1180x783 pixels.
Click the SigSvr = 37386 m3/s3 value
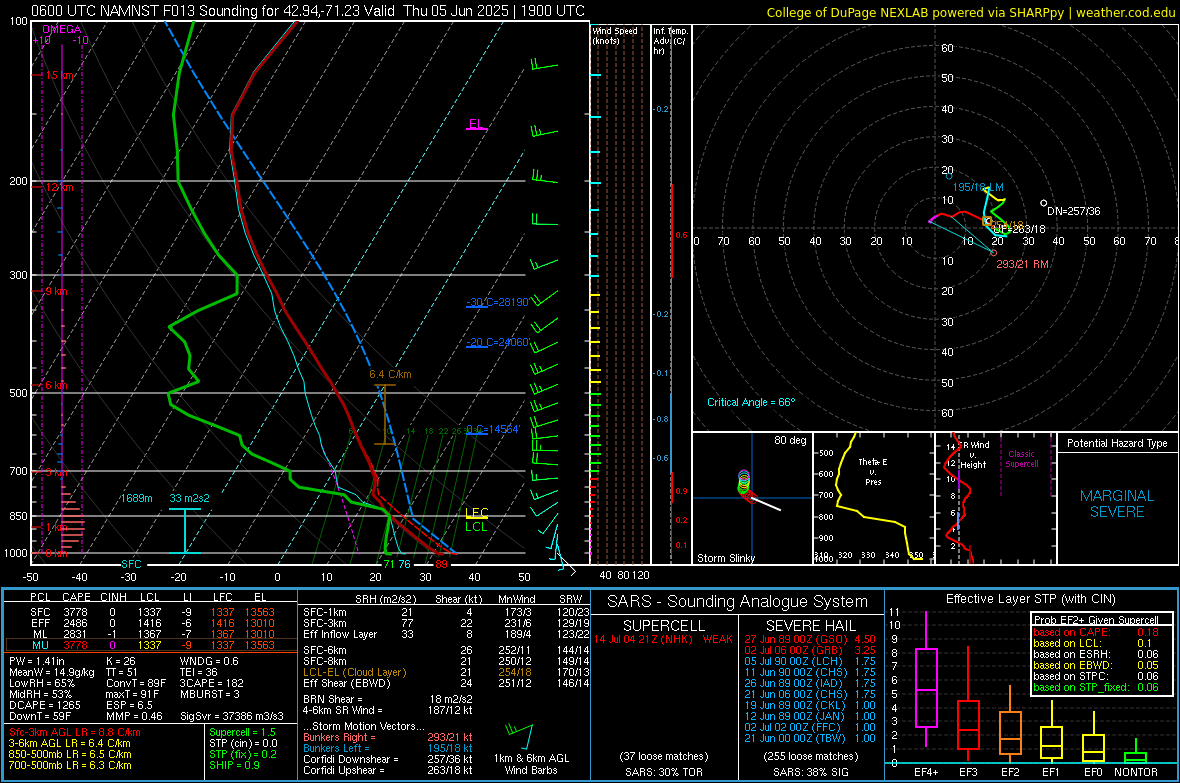[x=232, y=716]
